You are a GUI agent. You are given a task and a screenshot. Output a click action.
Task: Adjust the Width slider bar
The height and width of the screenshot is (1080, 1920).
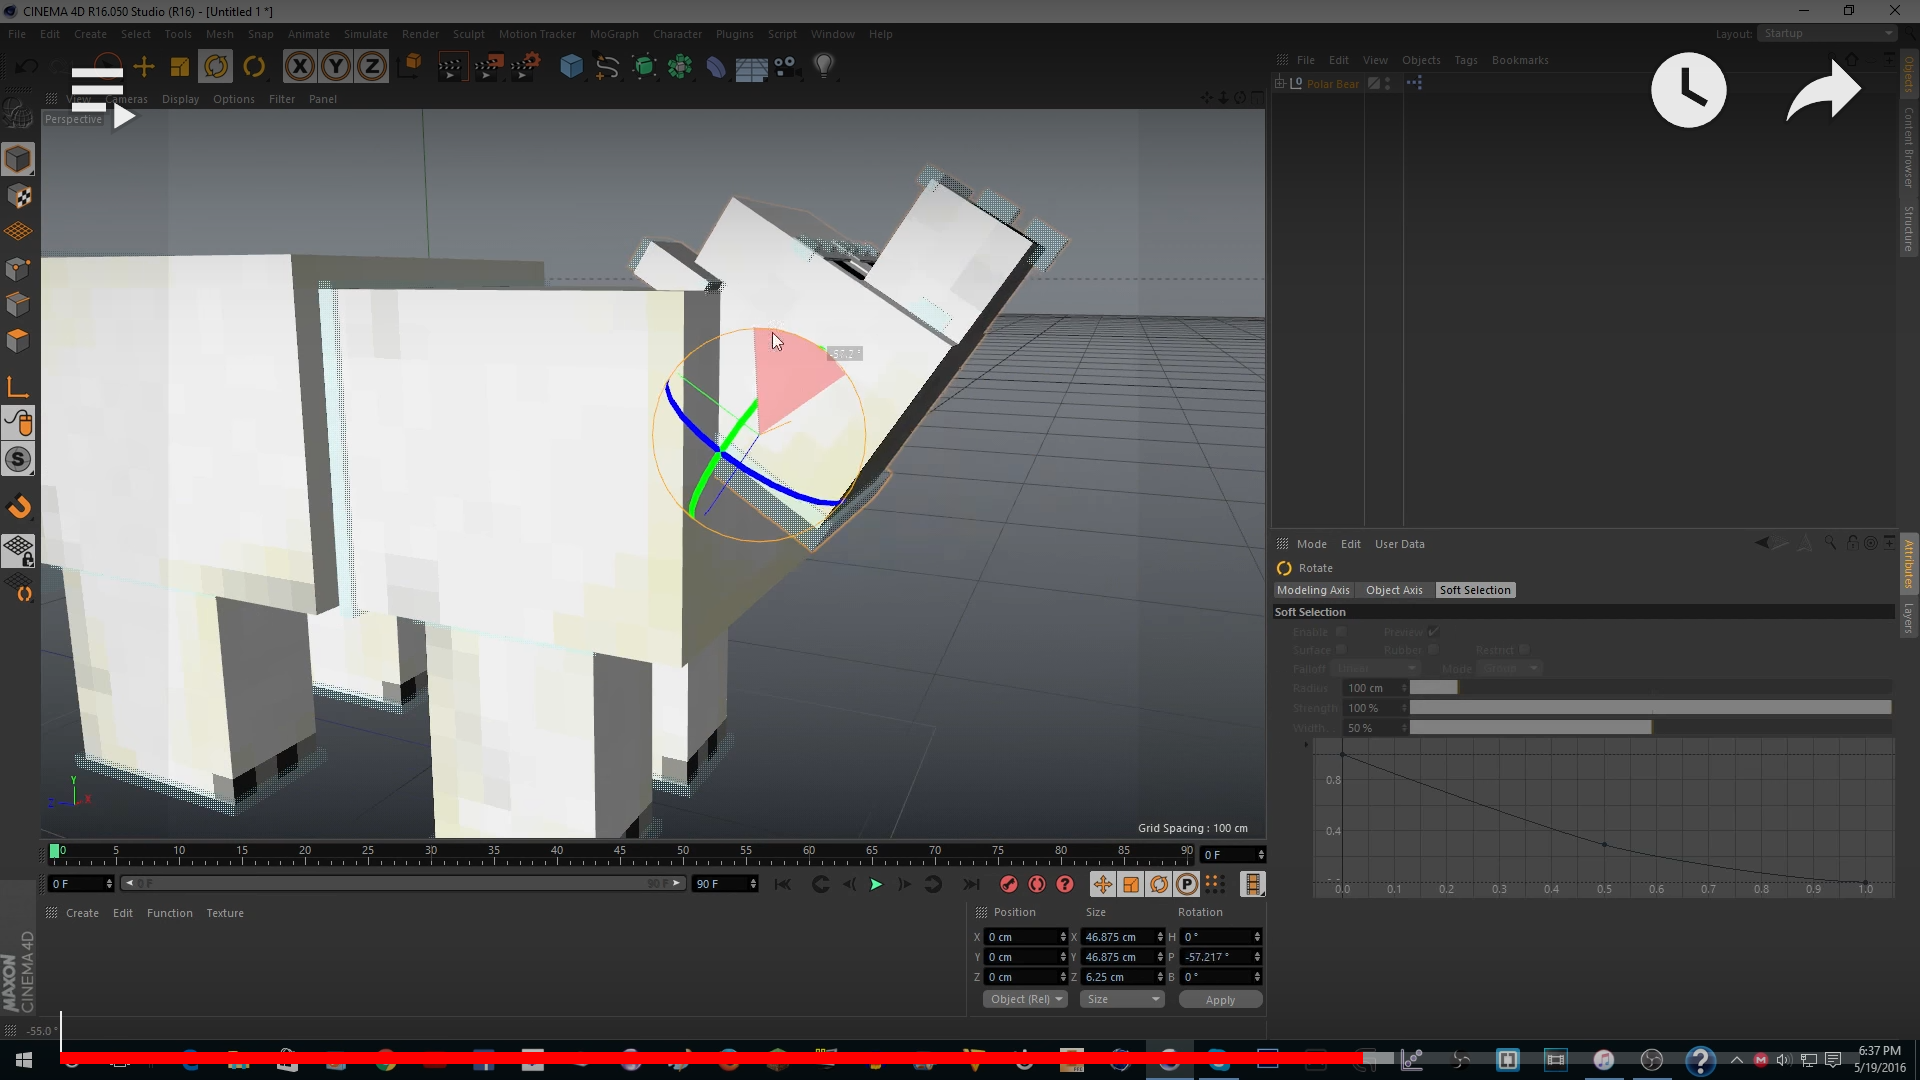pos(1650,728)
